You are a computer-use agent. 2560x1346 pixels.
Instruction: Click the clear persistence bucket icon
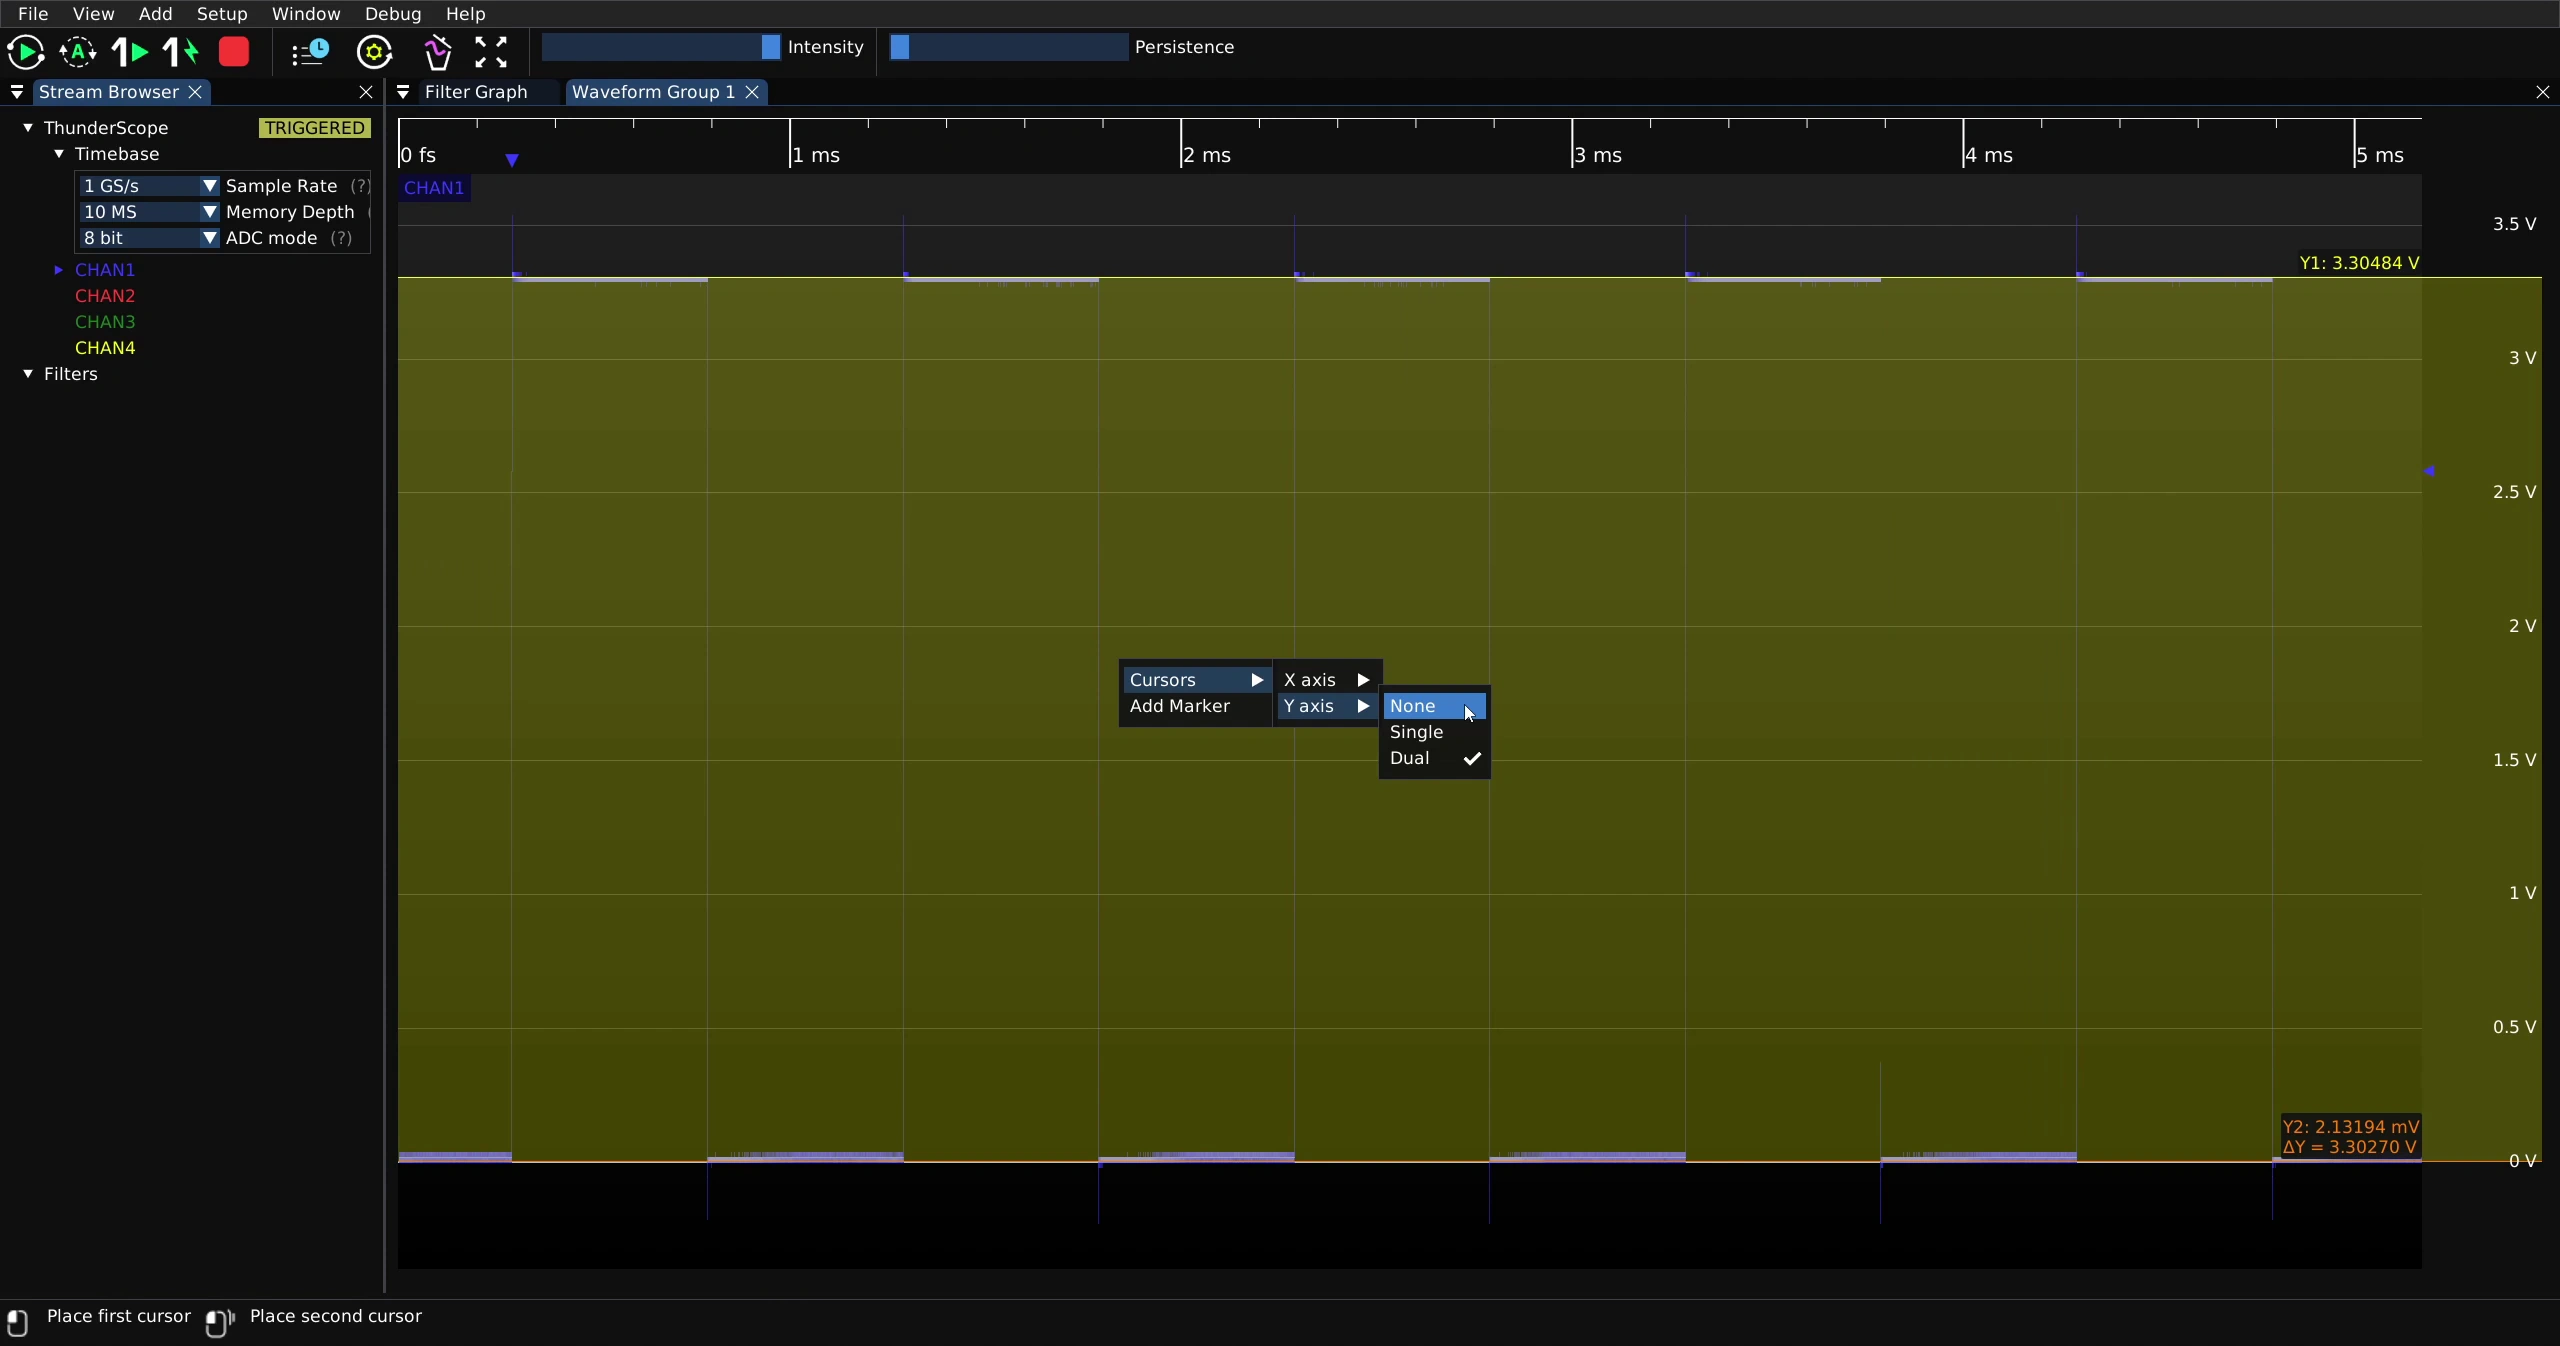438,52
